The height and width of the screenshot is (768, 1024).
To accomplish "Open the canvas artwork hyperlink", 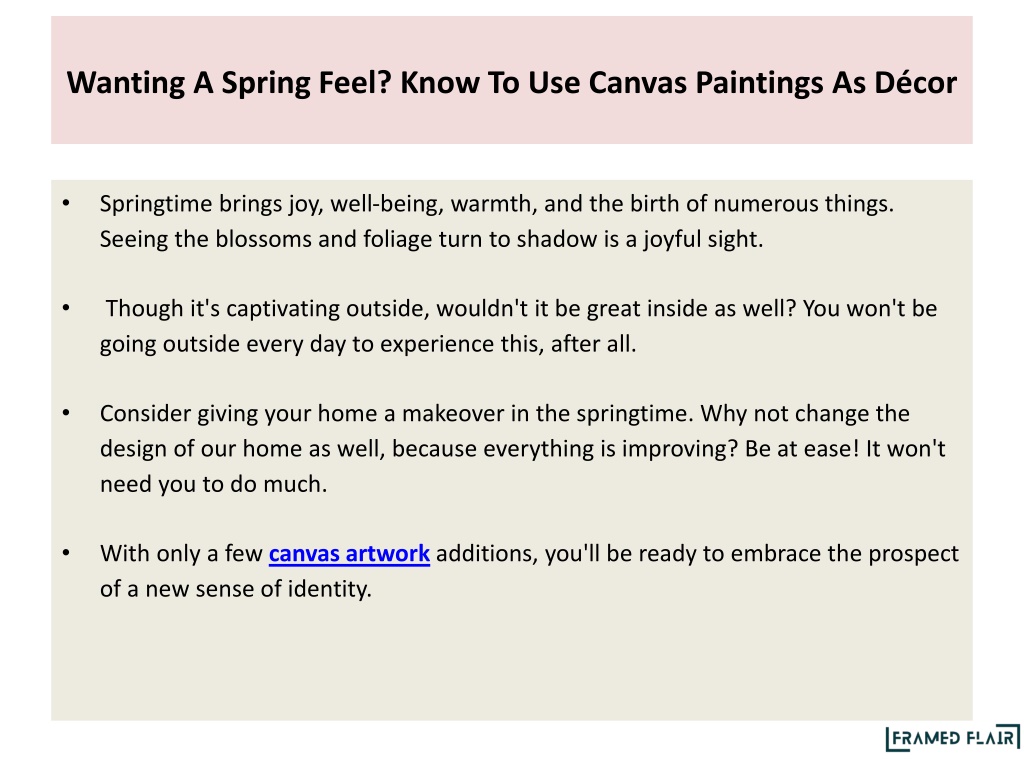I will (x=349, y=554).
